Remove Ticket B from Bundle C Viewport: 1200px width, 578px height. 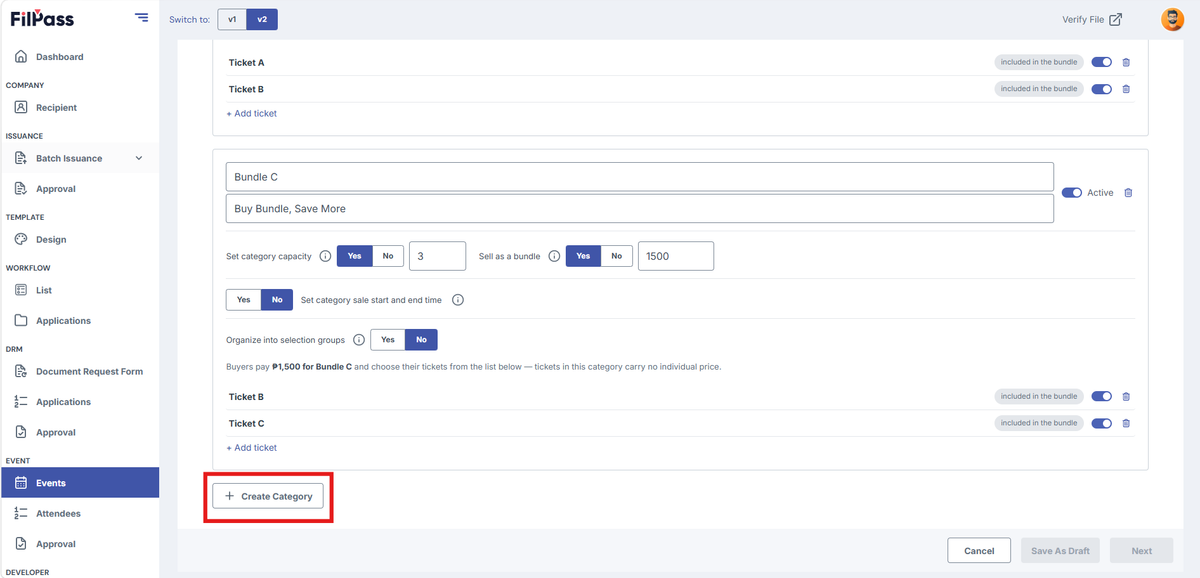click(x=1126, y=397)
